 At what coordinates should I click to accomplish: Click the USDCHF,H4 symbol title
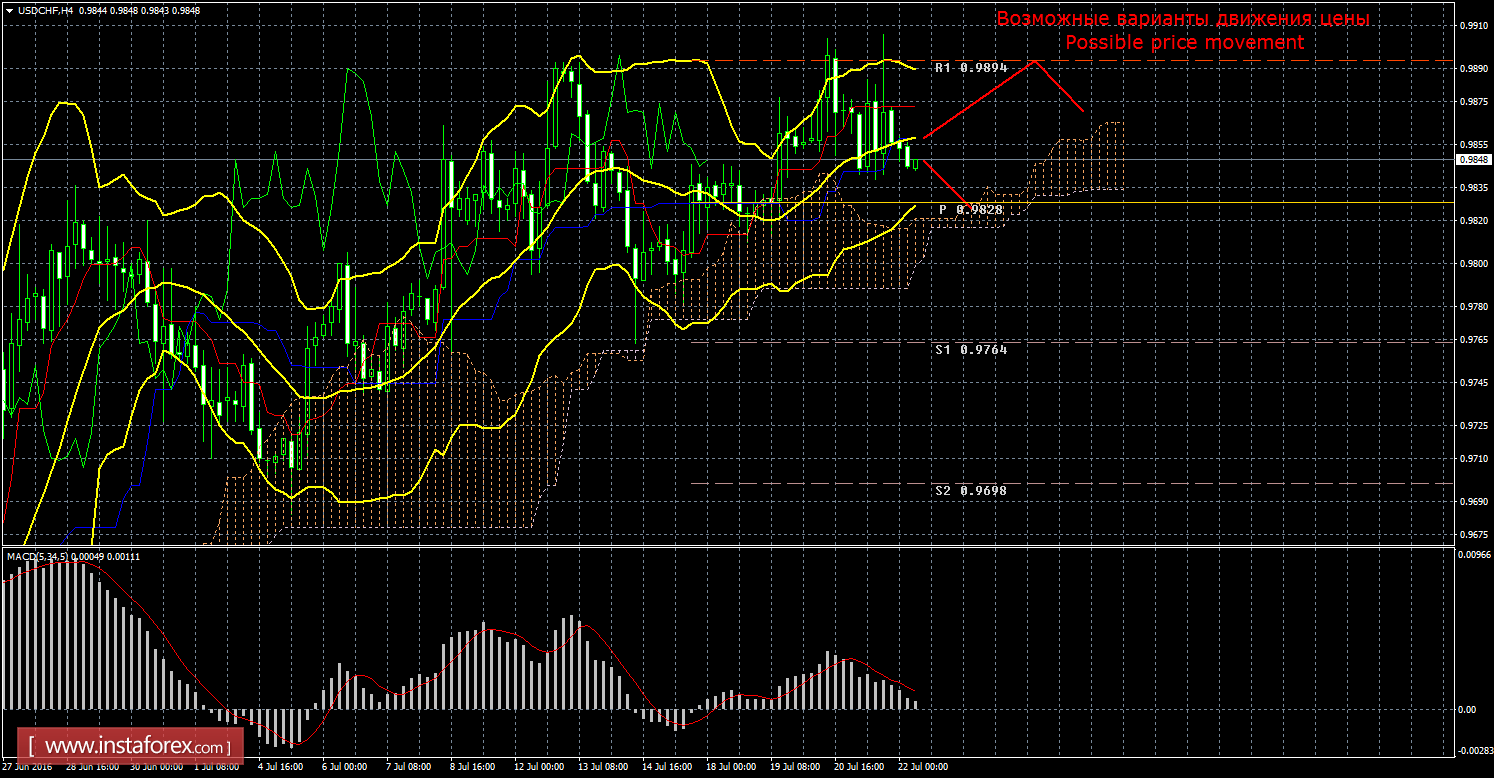click(x=38, y=10)
